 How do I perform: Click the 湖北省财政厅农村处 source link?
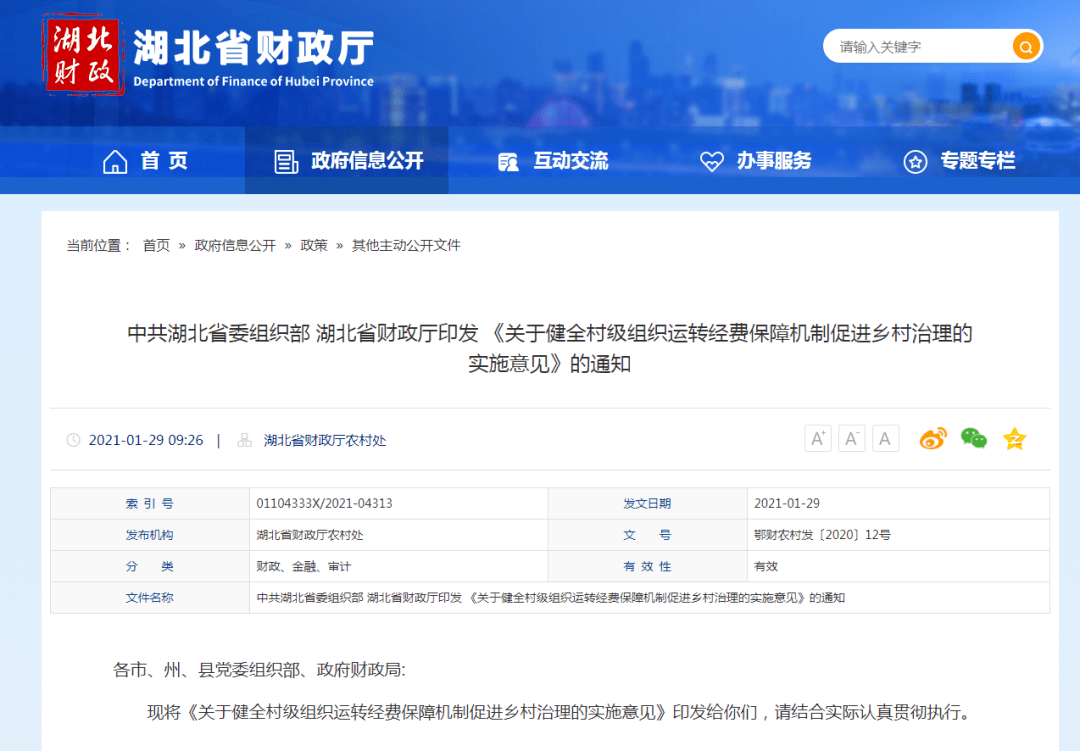[x=325, y=440]
